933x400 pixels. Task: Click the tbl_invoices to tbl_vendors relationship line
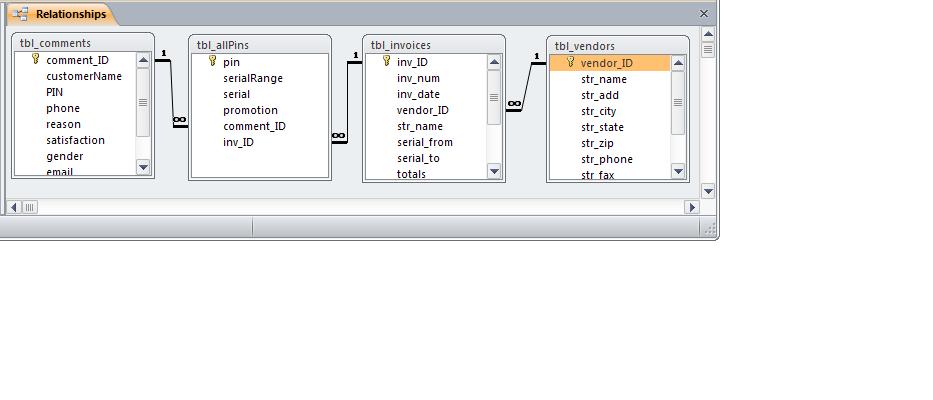pyautogui.click(x=527, y=86)
